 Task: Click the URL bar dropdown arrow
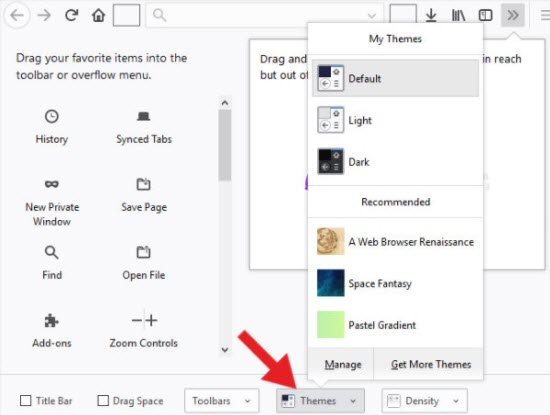372,16
